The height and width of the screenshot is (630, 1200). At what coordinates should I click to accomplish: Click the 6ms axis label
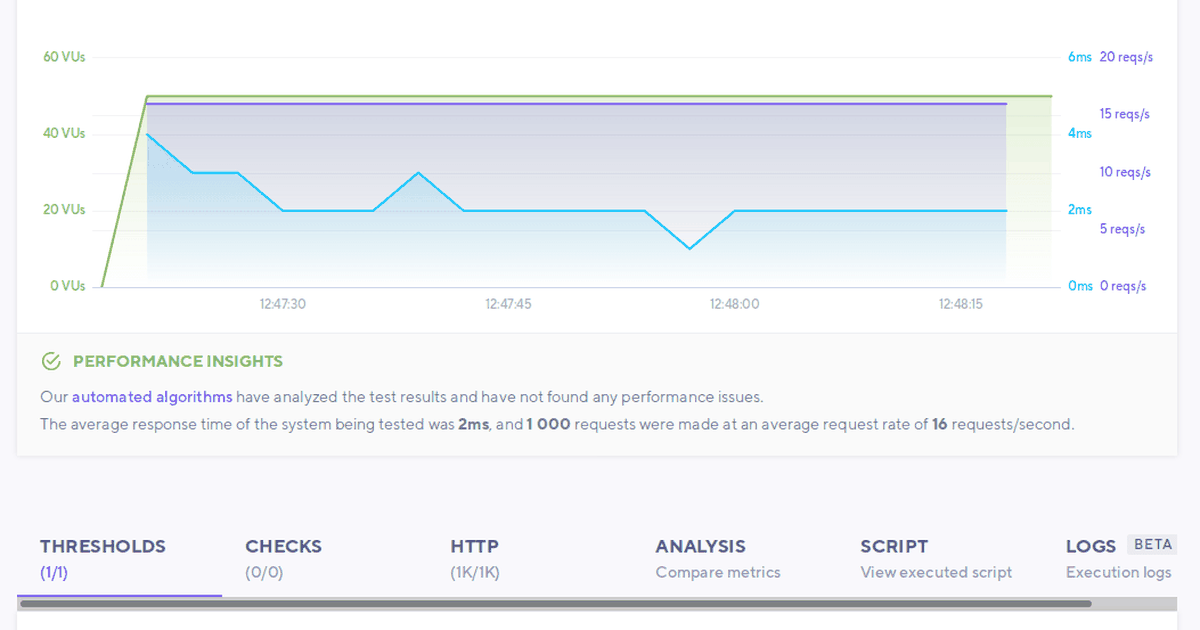[x=1080, y=57]
